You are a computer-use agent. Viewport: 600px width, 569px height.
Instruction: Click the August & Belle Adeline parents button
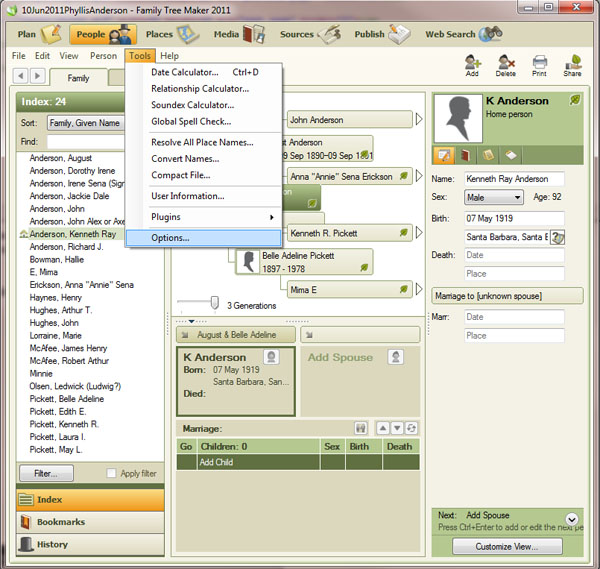[236, 334]
